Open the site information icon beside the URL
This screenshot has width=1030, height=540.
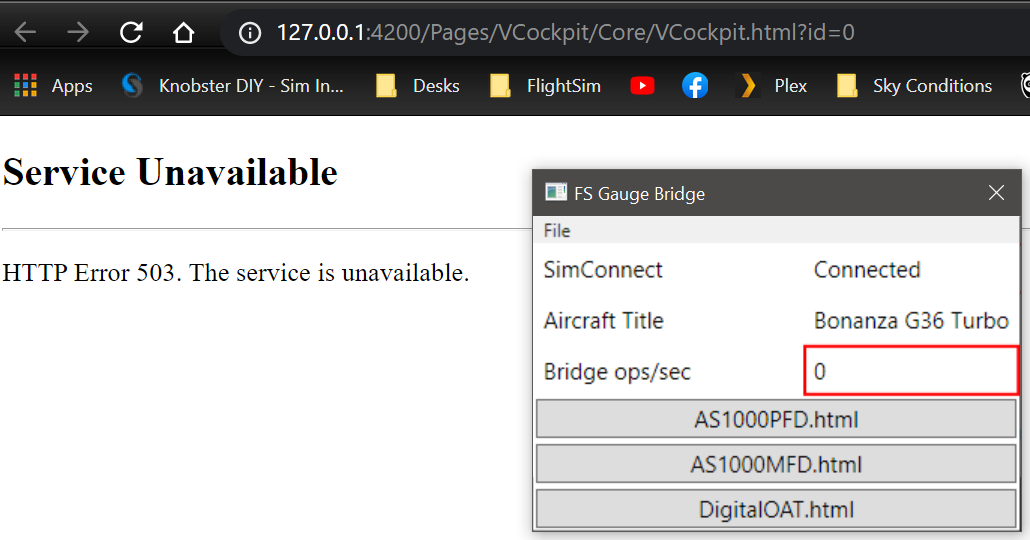(x=250, y=32)
